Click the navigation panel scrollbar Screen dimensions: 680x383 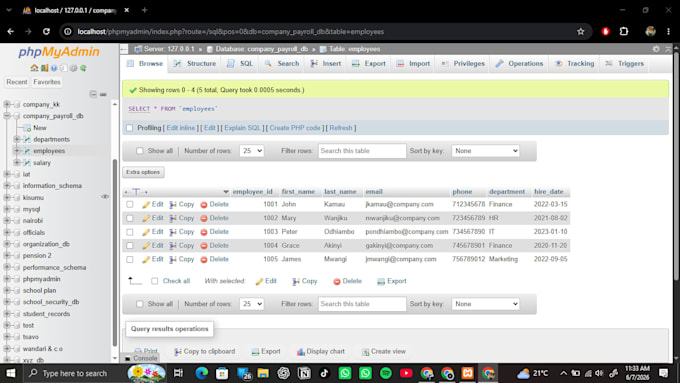pos(115,252)
